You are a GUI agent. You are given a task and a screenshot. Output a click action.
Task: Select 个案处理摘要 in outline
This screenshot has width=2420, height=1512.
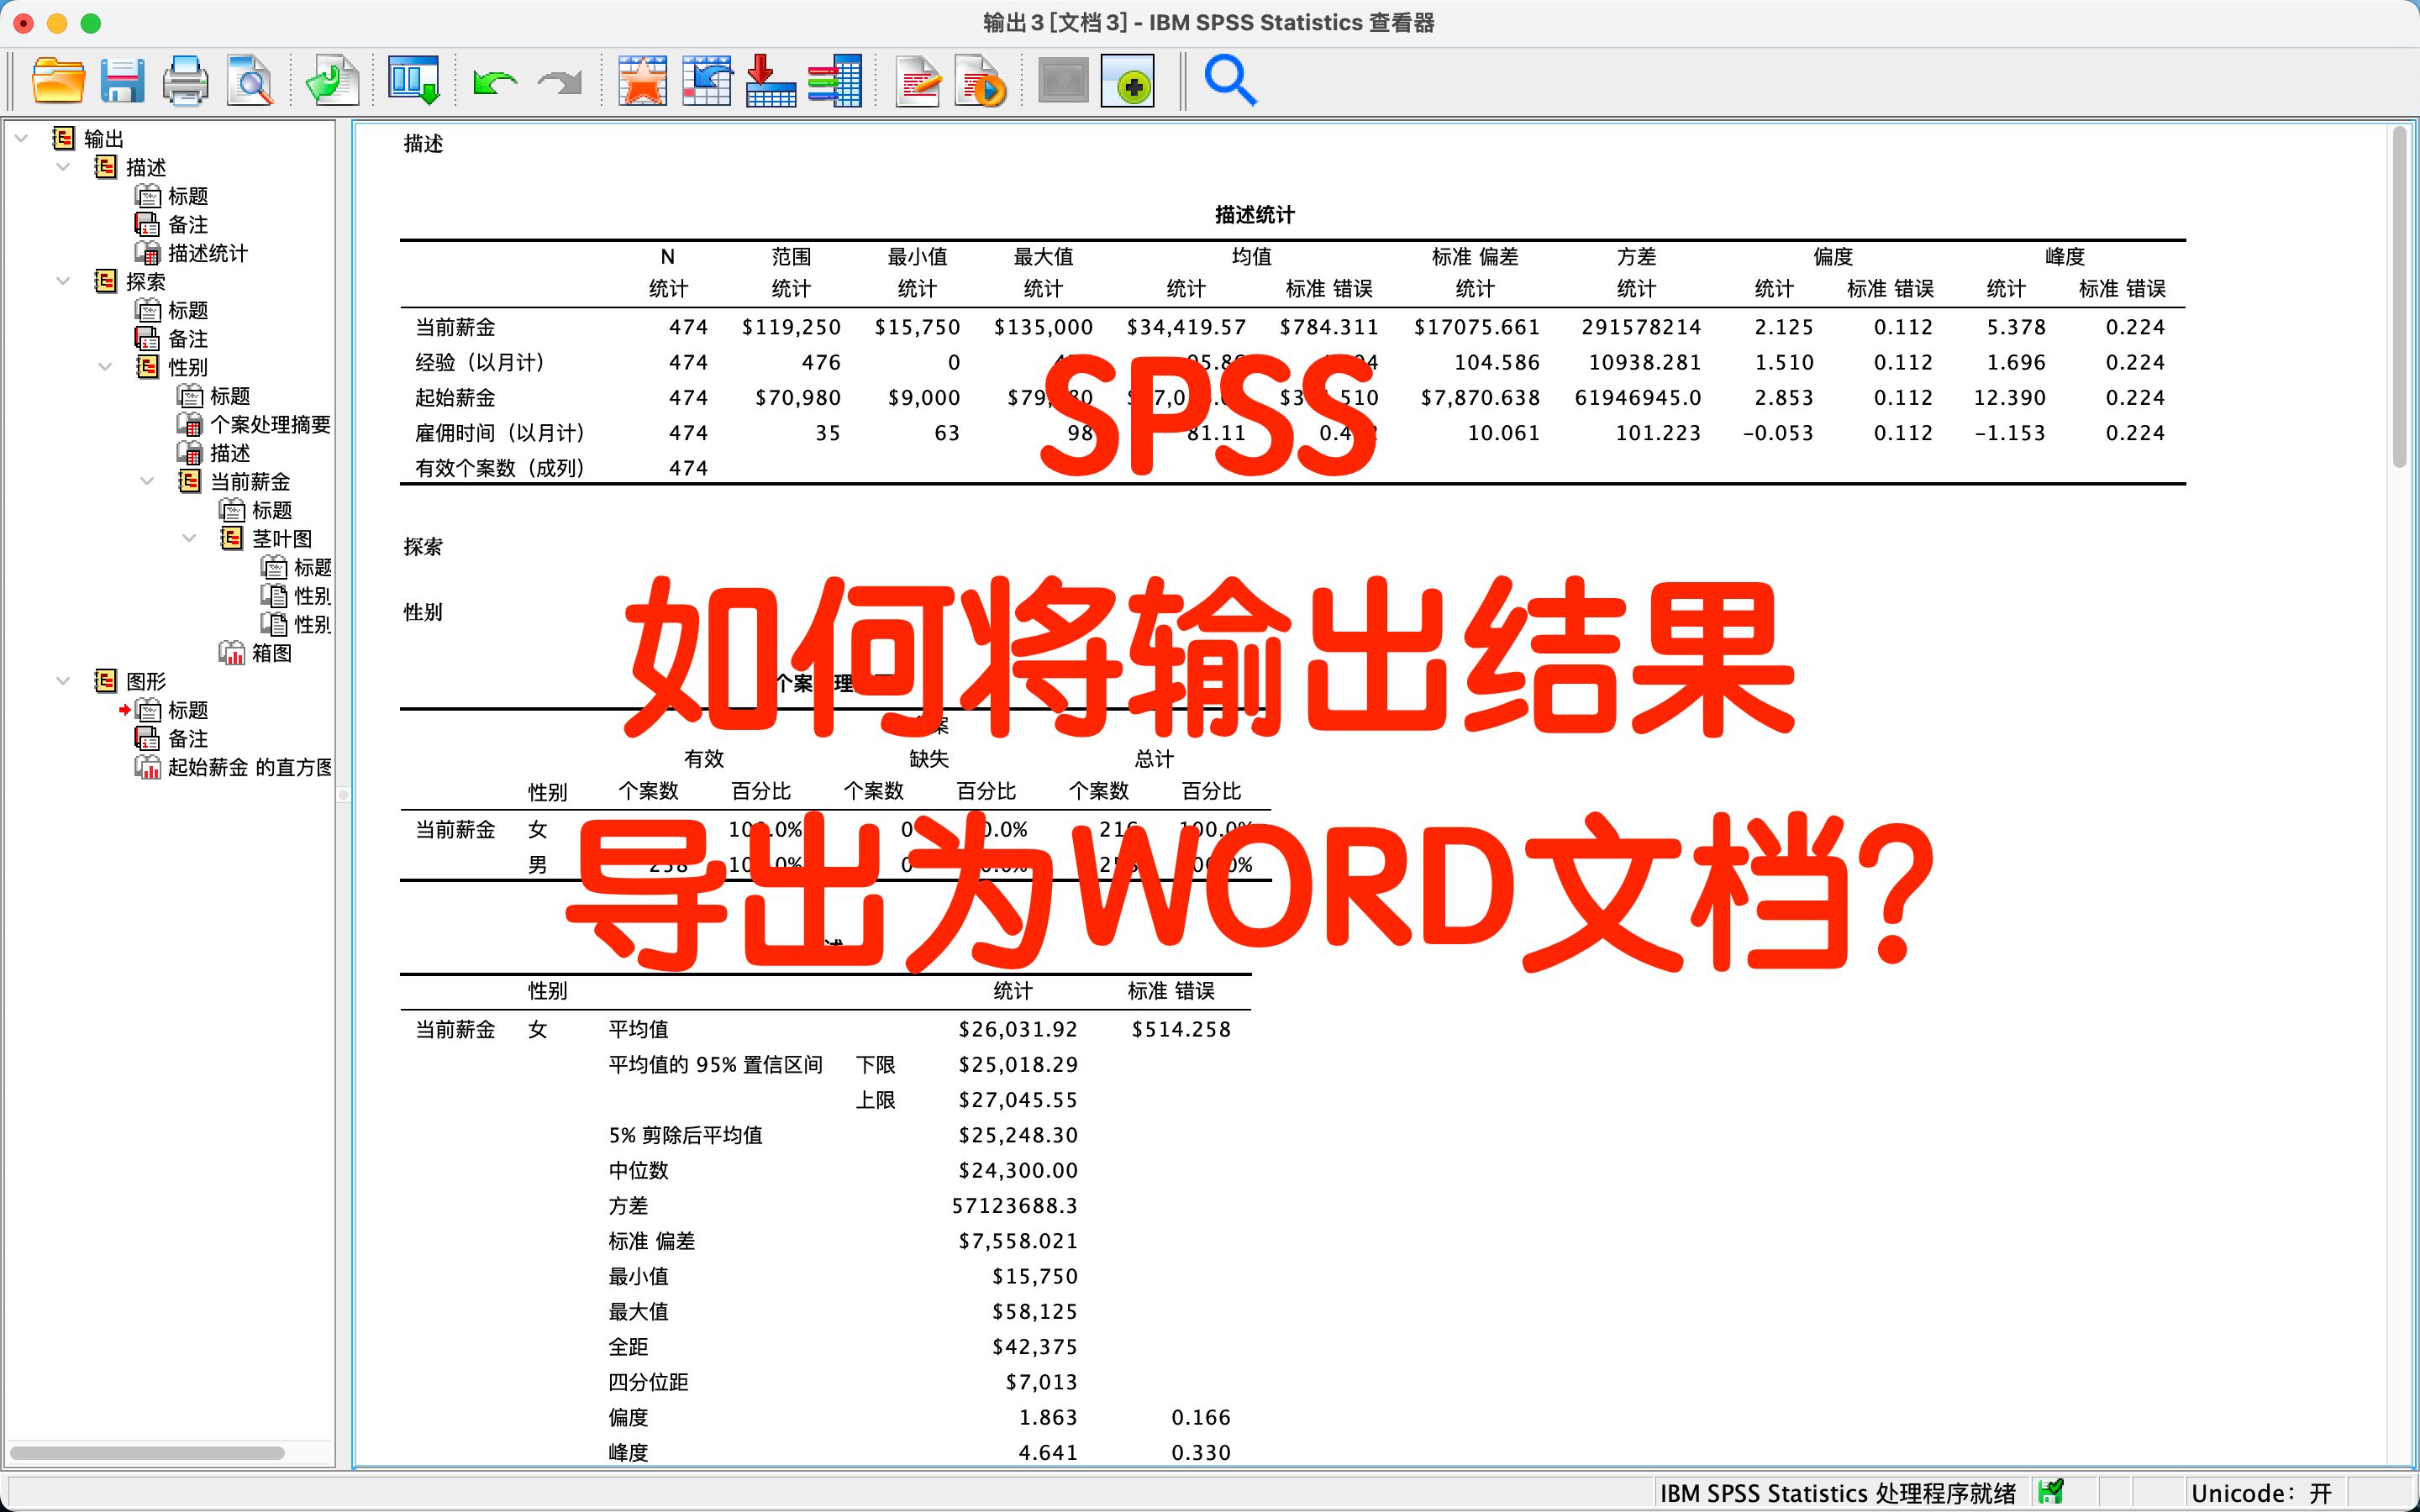point(254,424)
